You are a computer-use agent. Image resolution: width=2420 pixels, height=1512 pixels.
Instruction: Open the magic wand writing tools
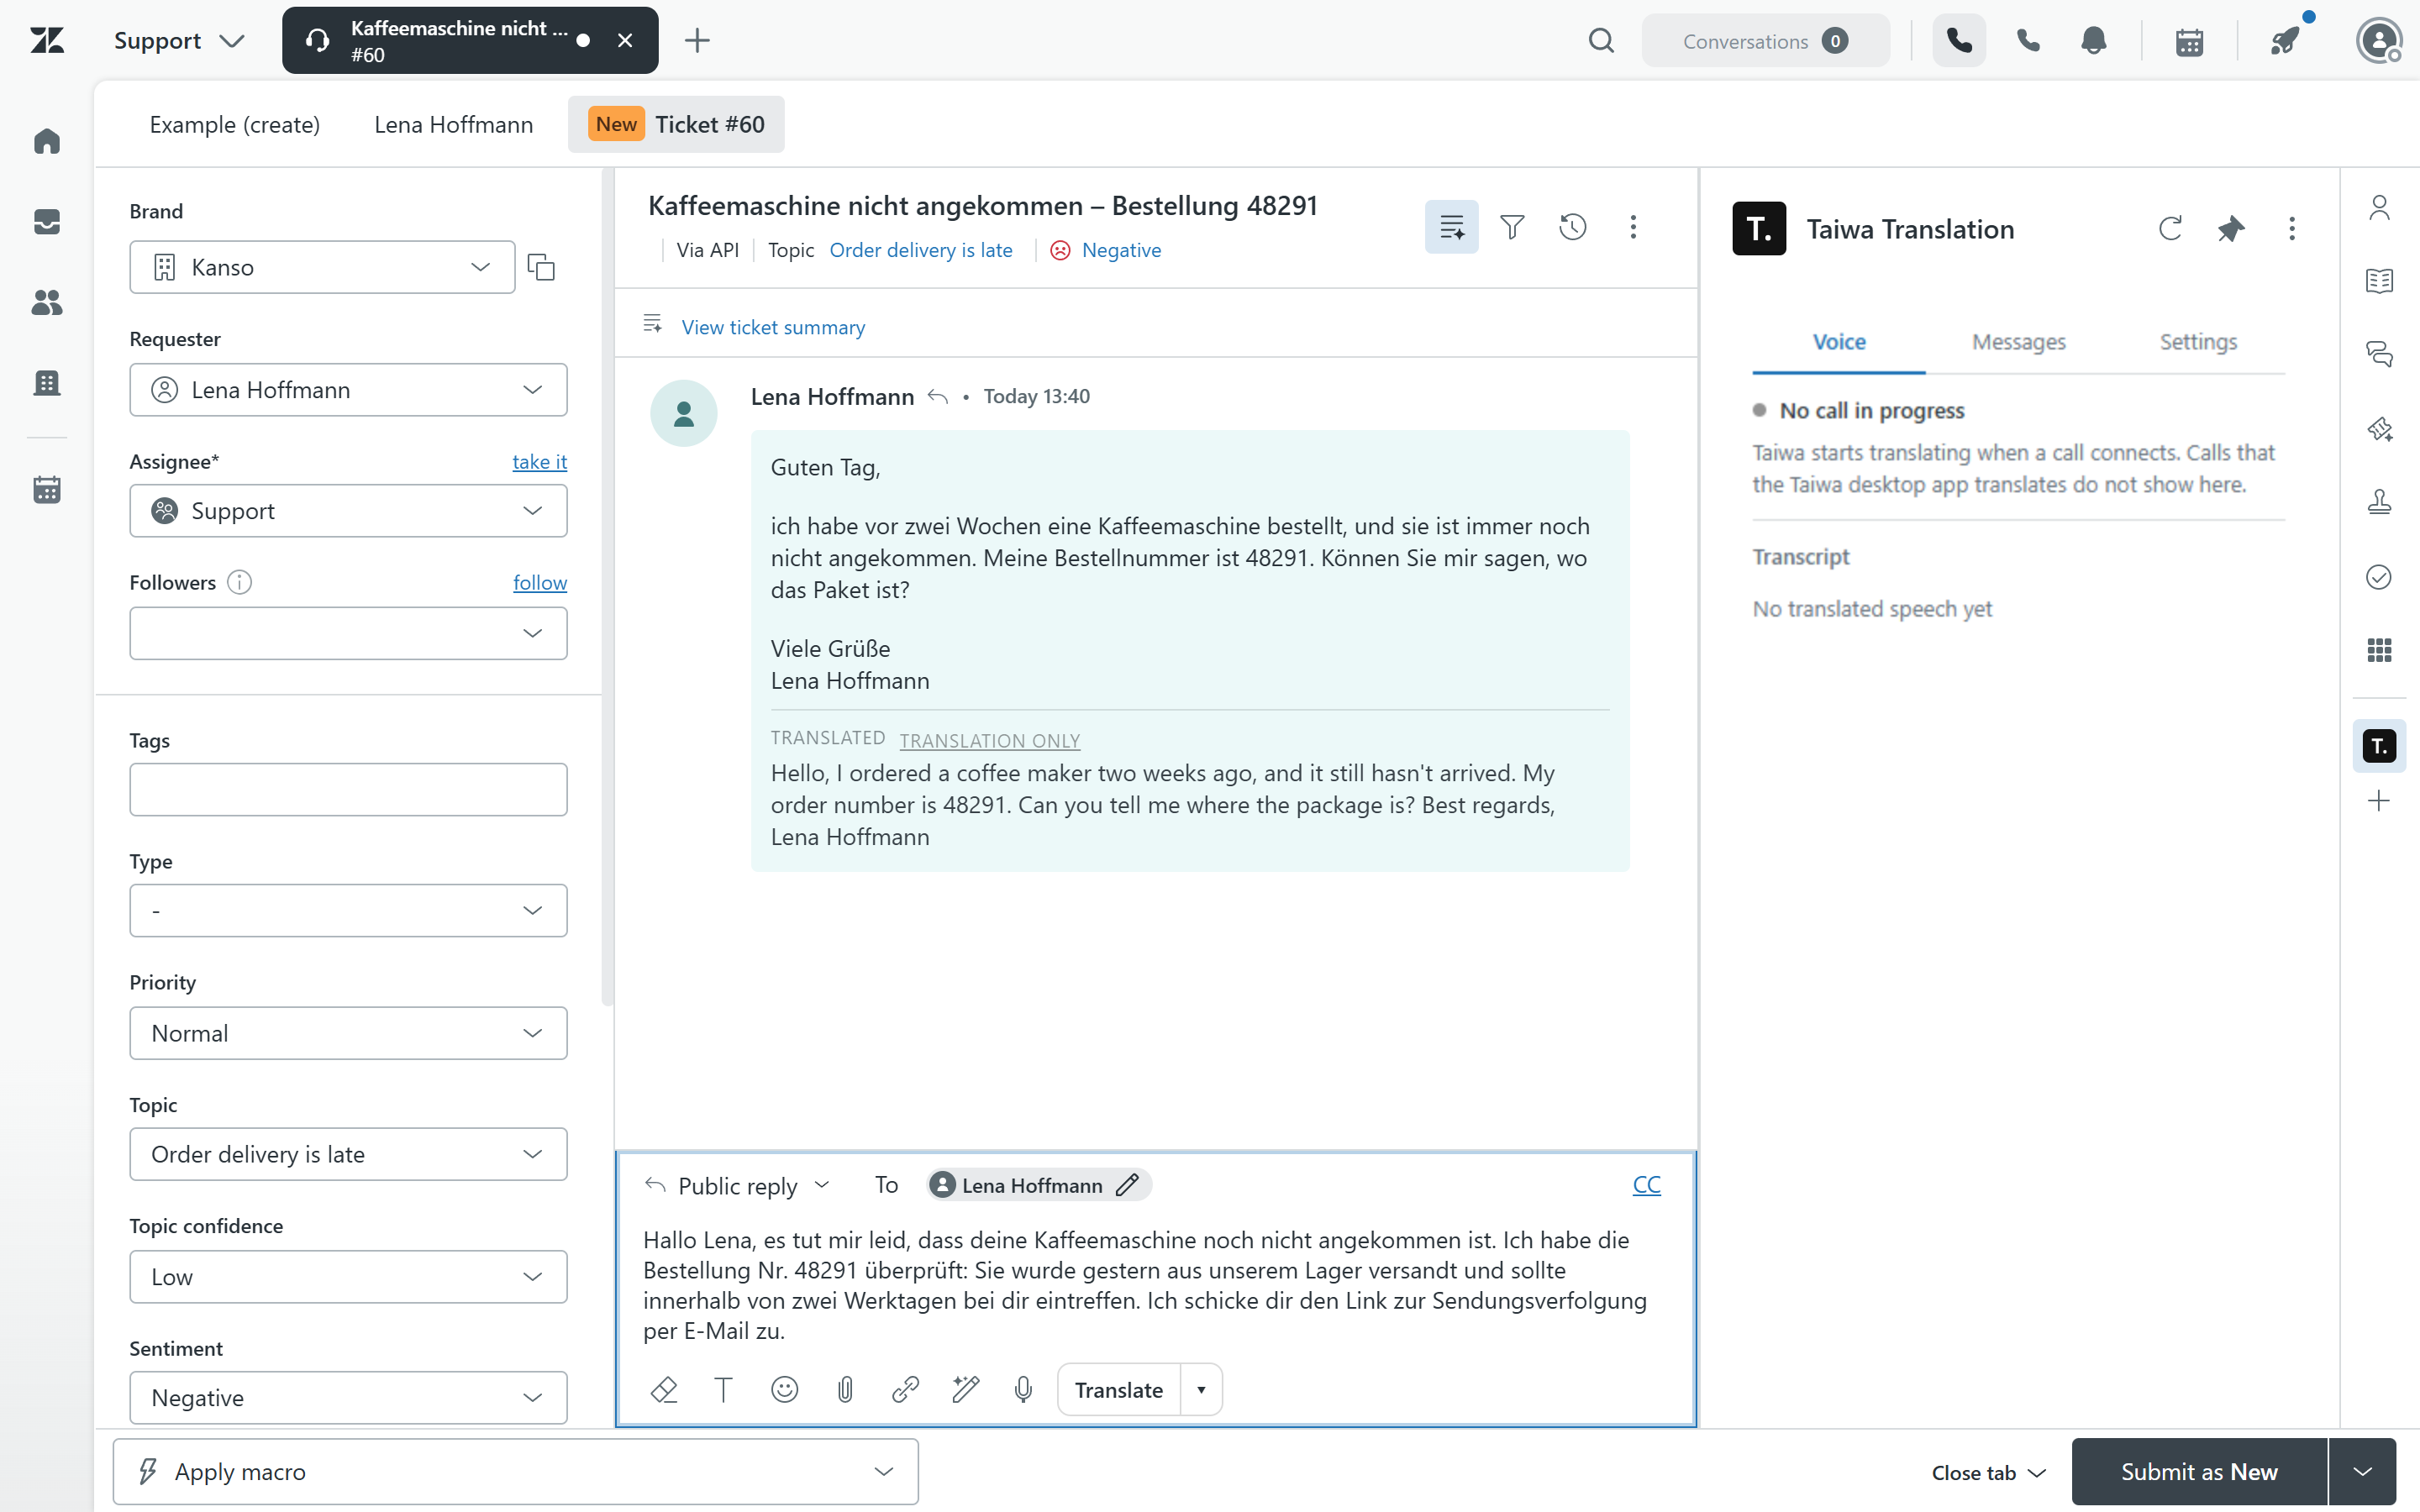point(966,1390)
